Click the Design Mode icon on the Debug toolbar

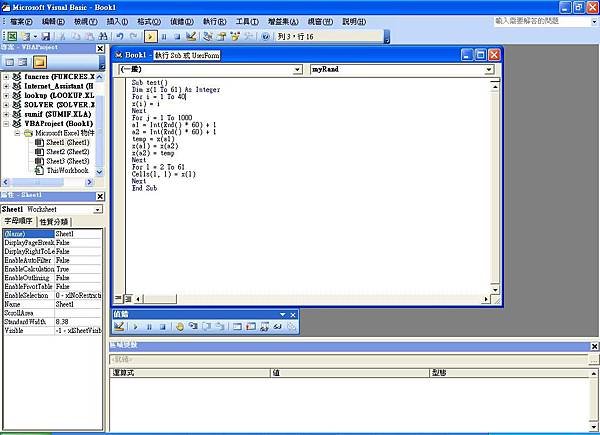pos(119,326)
